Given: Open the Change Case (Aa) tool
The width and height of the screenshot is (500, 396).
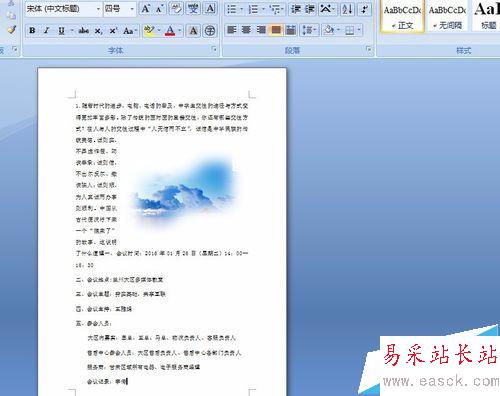Looking at the screenshot, I should (x=129, y=31).
